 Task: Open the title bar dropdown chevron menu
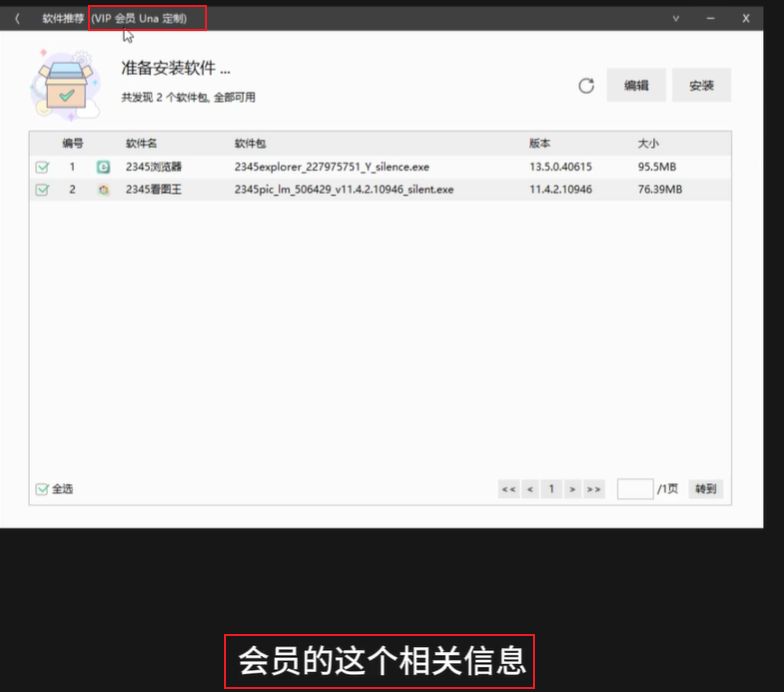[676, 19]
